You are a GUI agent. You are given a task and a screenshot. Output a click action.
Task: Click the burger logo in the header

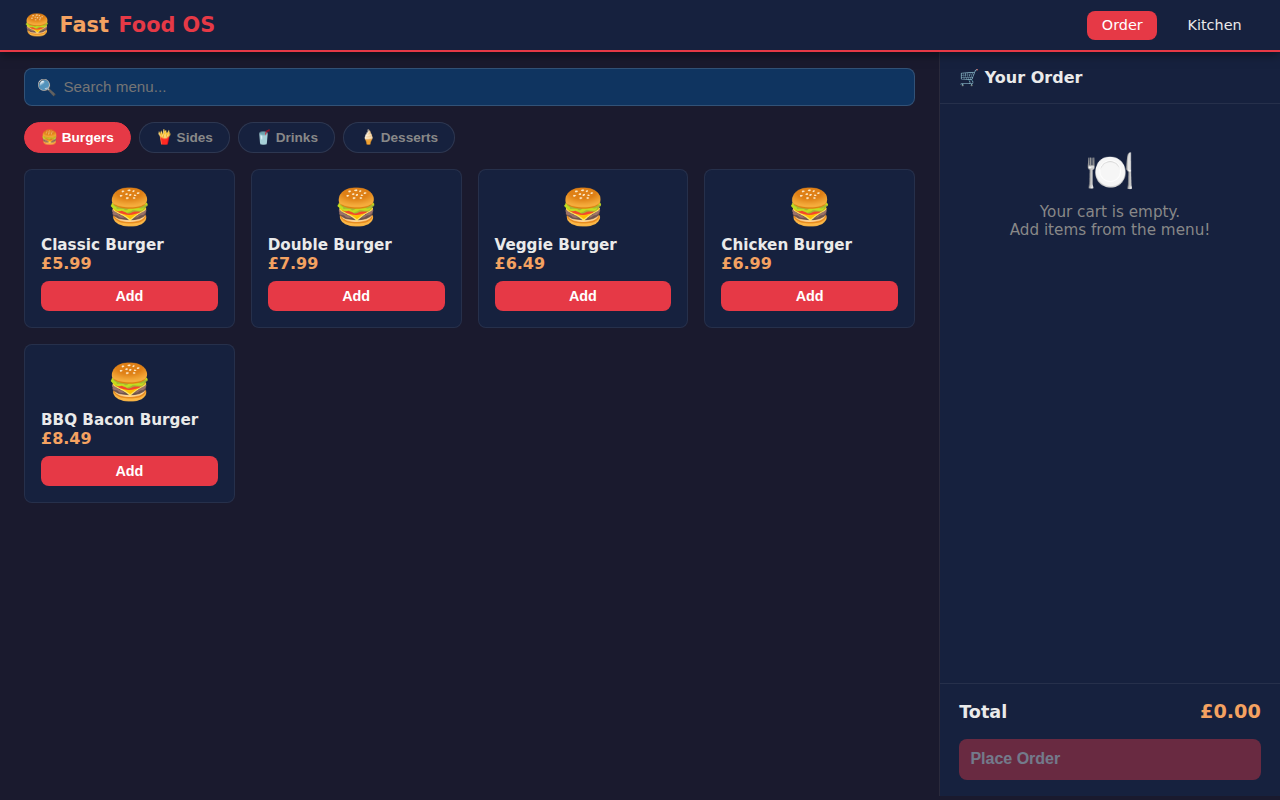(x=36, y=24)
